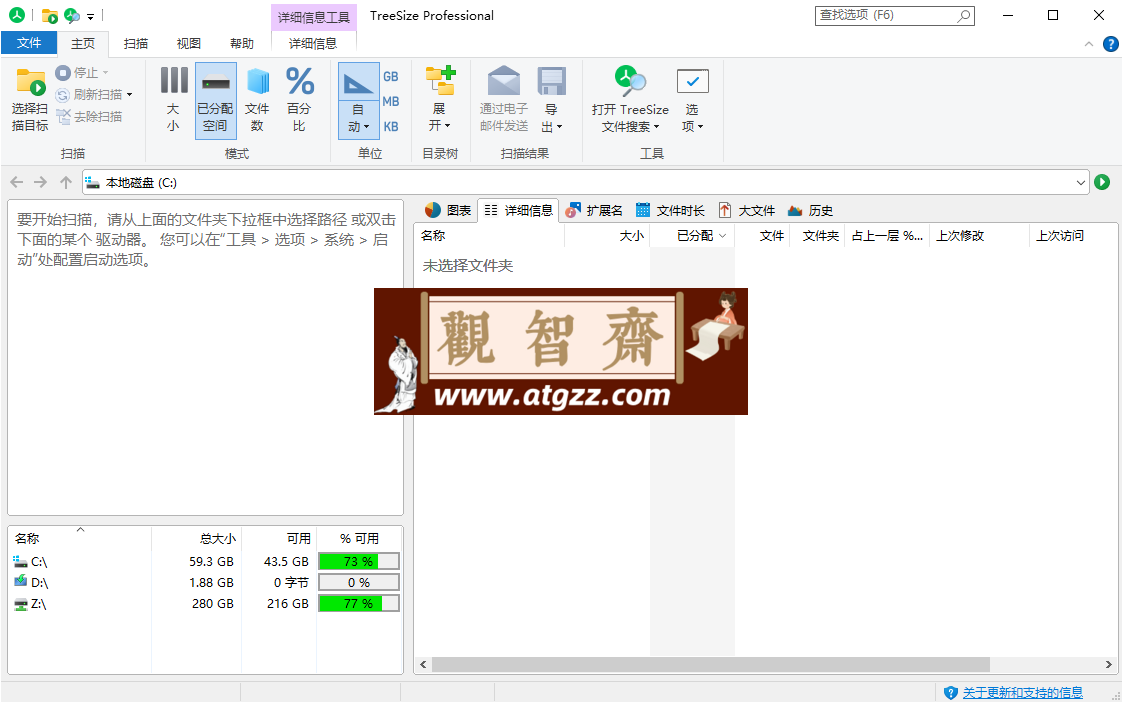Click the Stop scan icon

63,72
